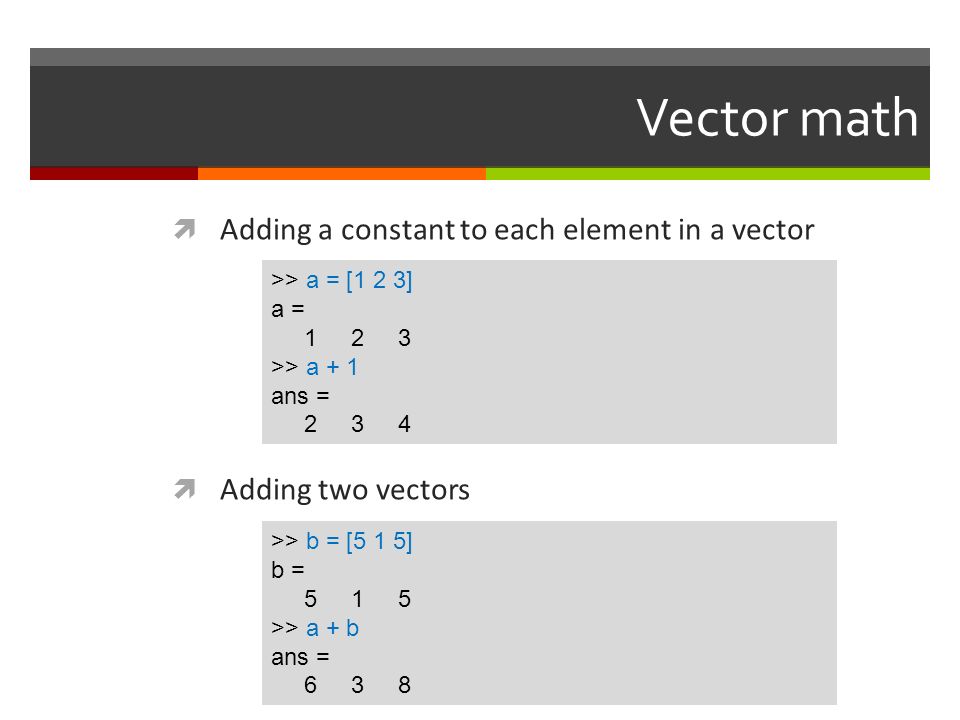
Task: Click the arrow bullet beside 'Adding two vectors'
Action: (x=184, y=489)
